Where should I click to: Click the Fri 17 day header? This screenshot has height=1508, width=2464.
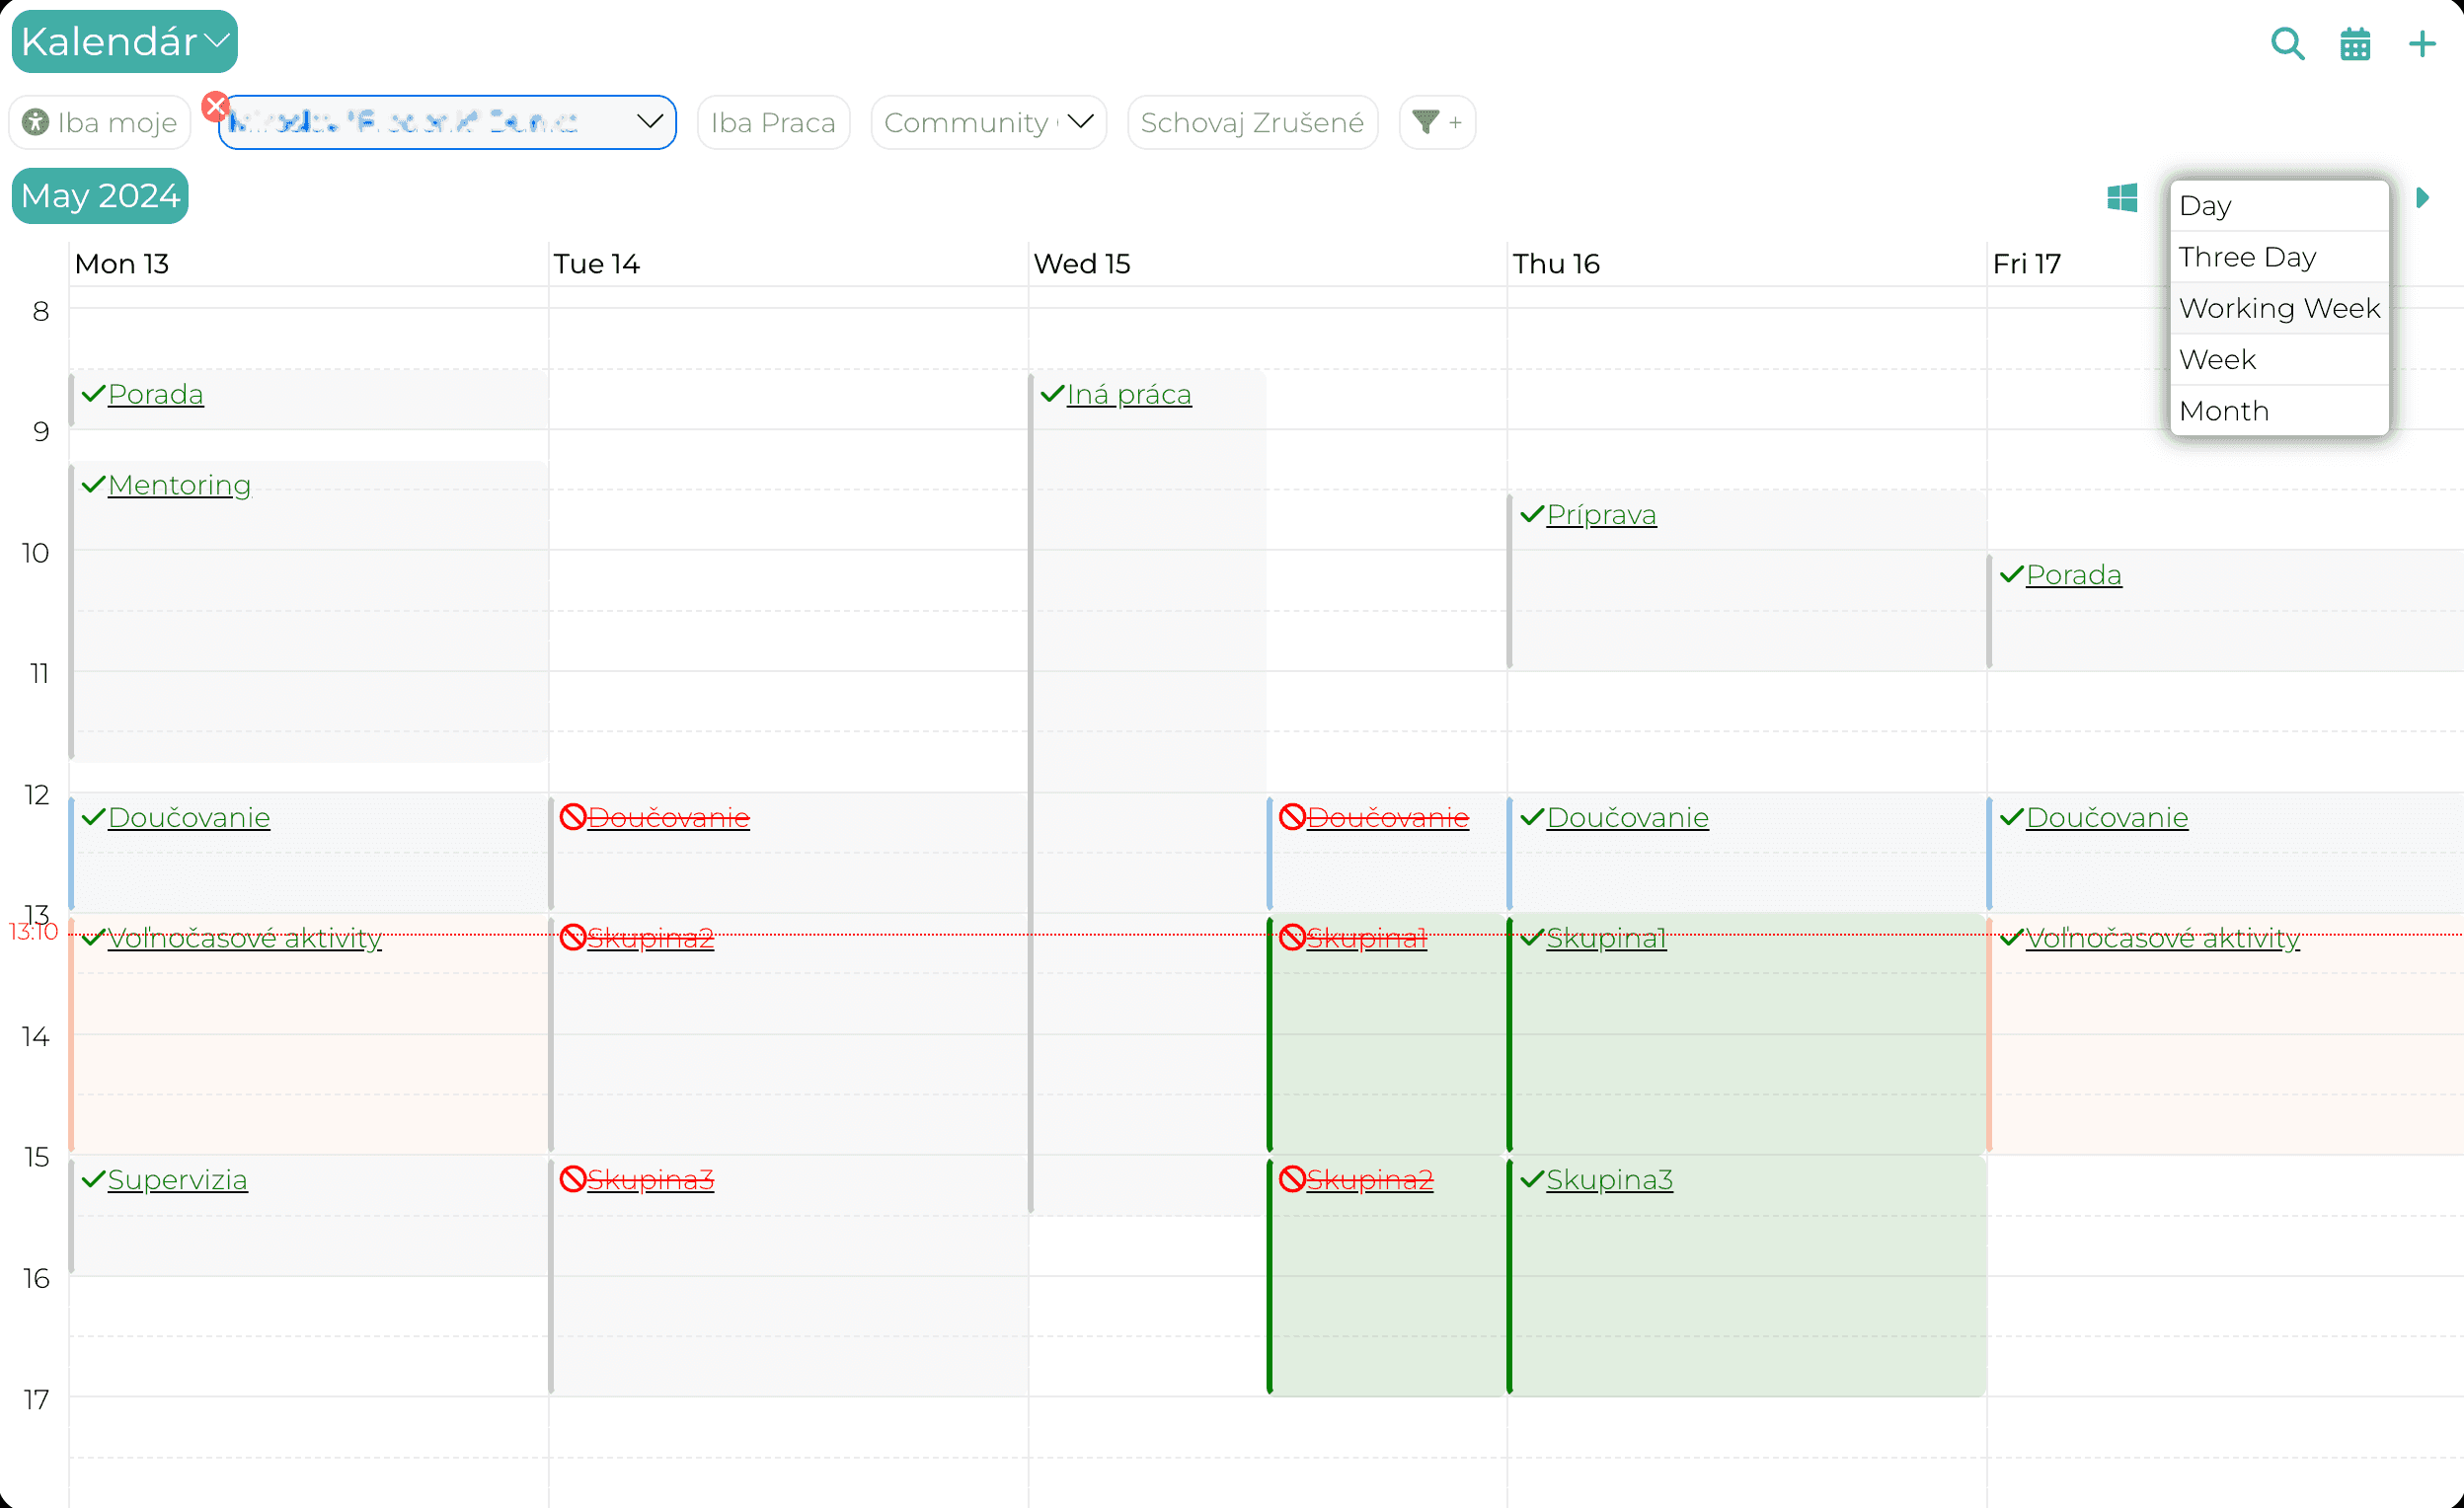coord(2027,264)
